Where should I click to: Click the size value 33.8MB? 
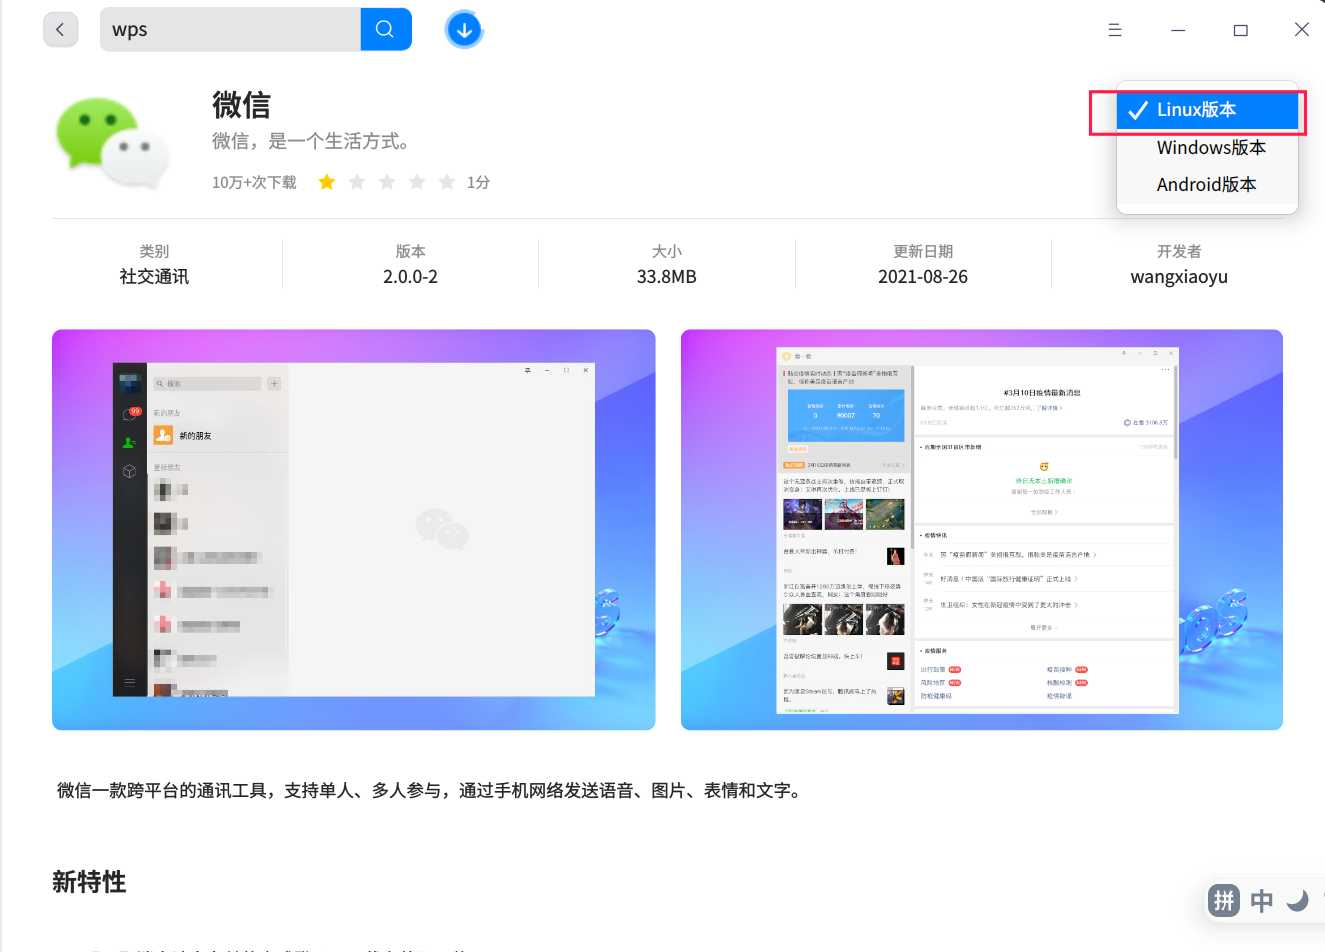[667, 277]
